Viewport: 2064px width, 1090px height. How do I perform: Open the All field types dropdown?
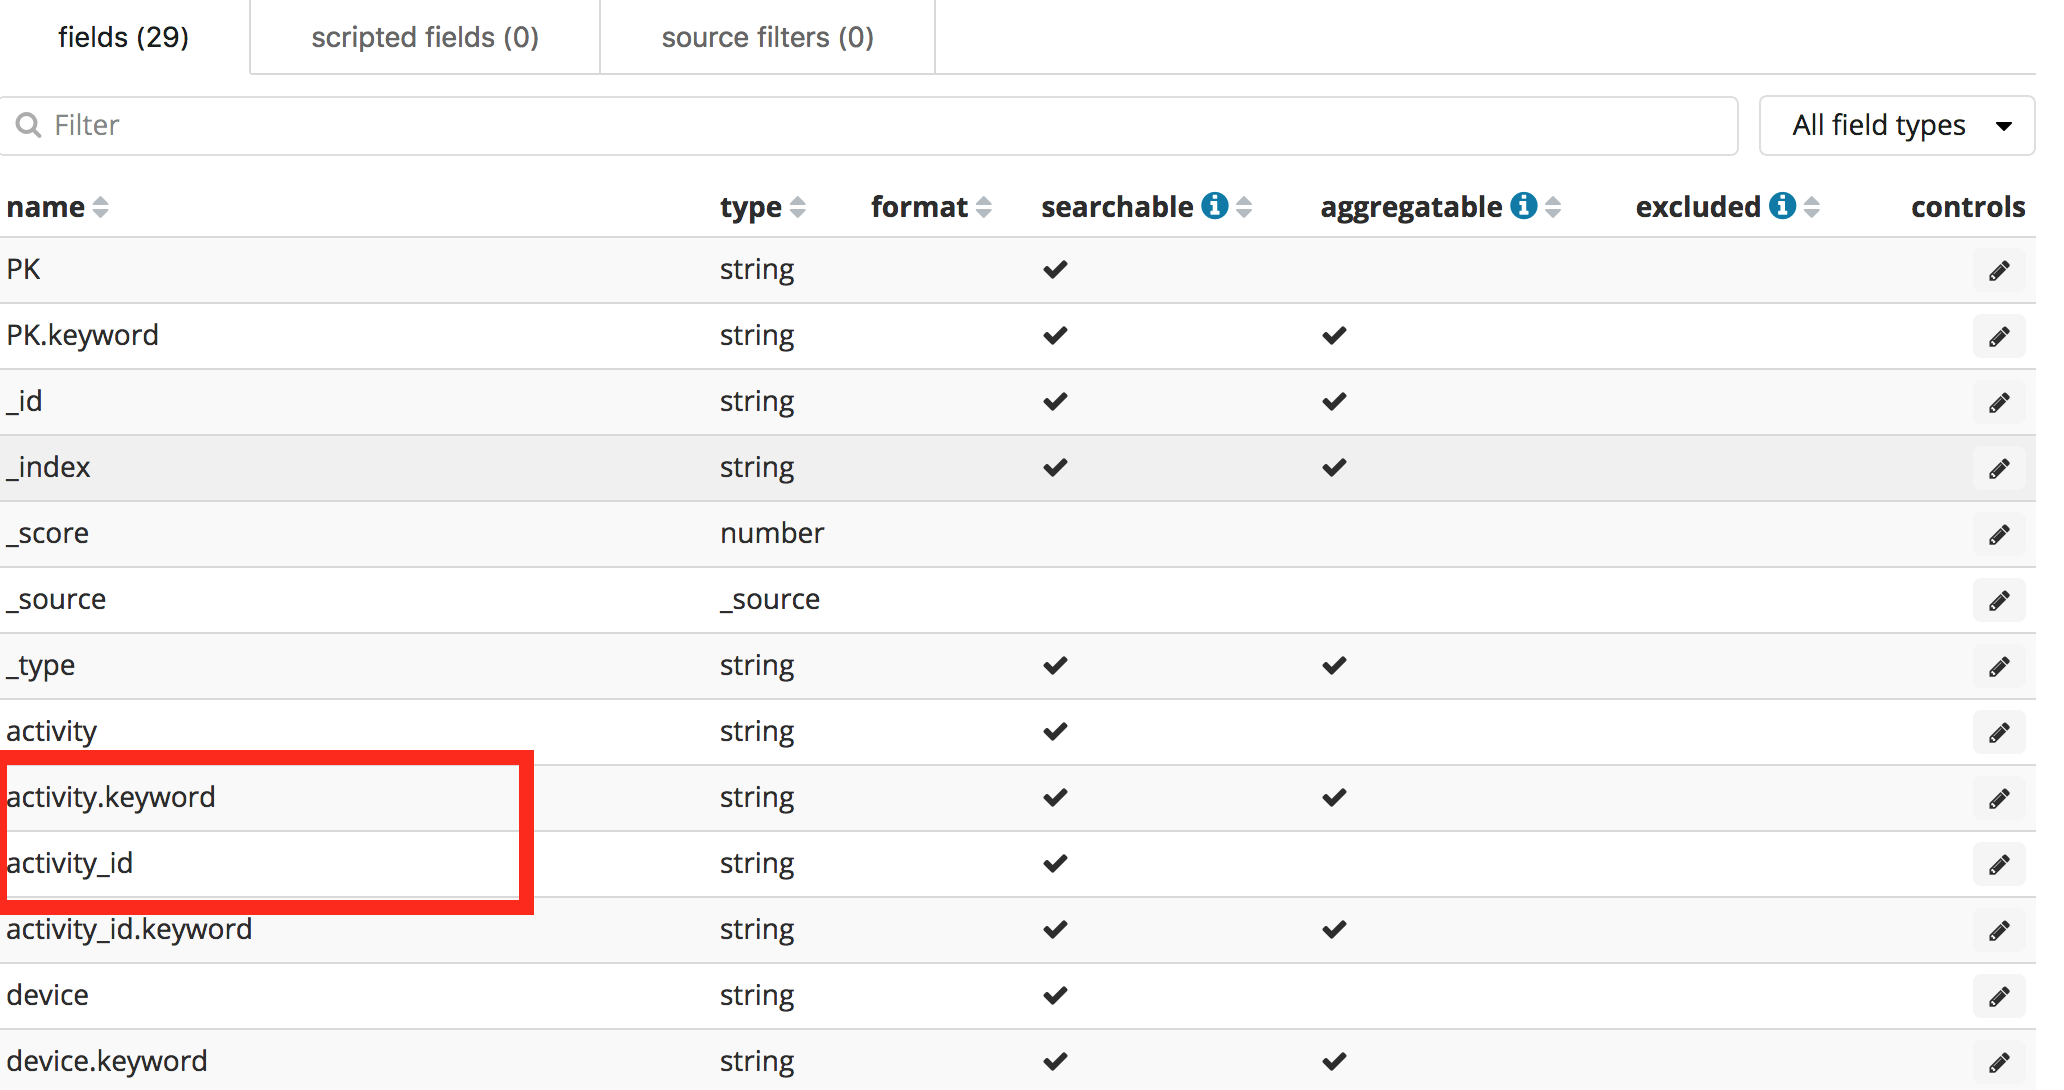[x=1896, y=126]
